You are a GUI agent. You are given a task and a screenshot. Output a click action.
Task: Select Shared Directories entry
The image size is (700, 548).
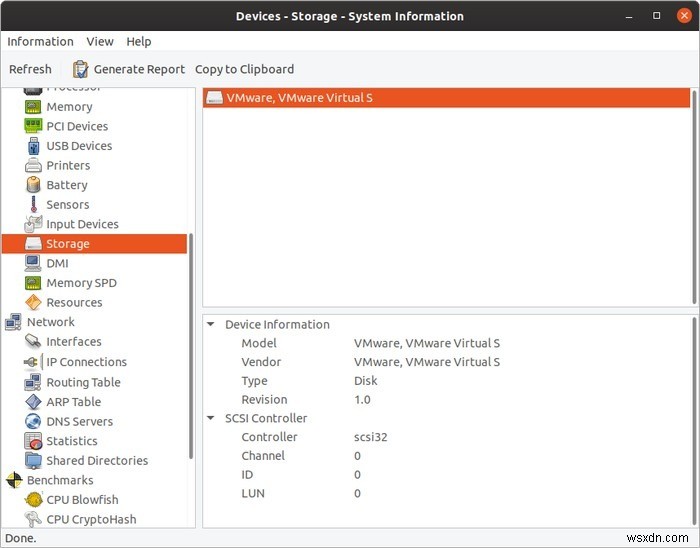pos(97,461)
